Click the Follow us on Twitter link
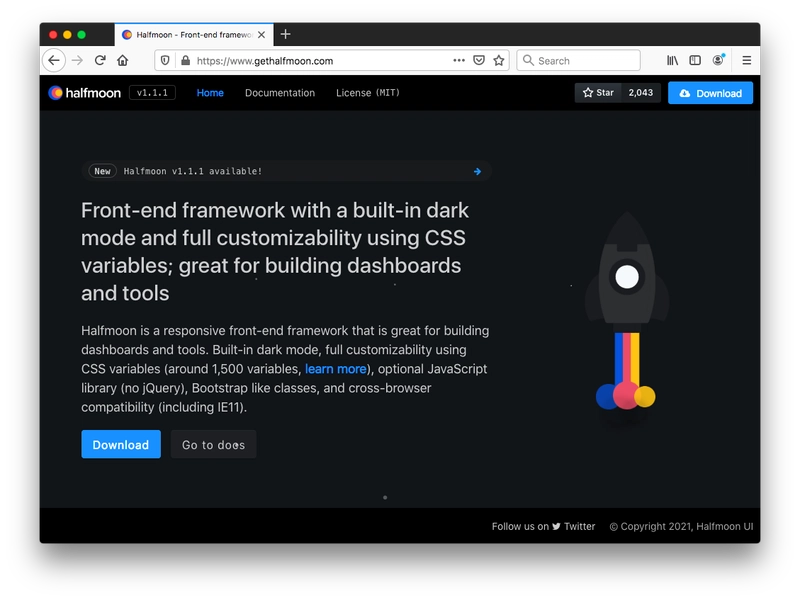The height and width of the screenshot is (600, 800). coord(543,527)
